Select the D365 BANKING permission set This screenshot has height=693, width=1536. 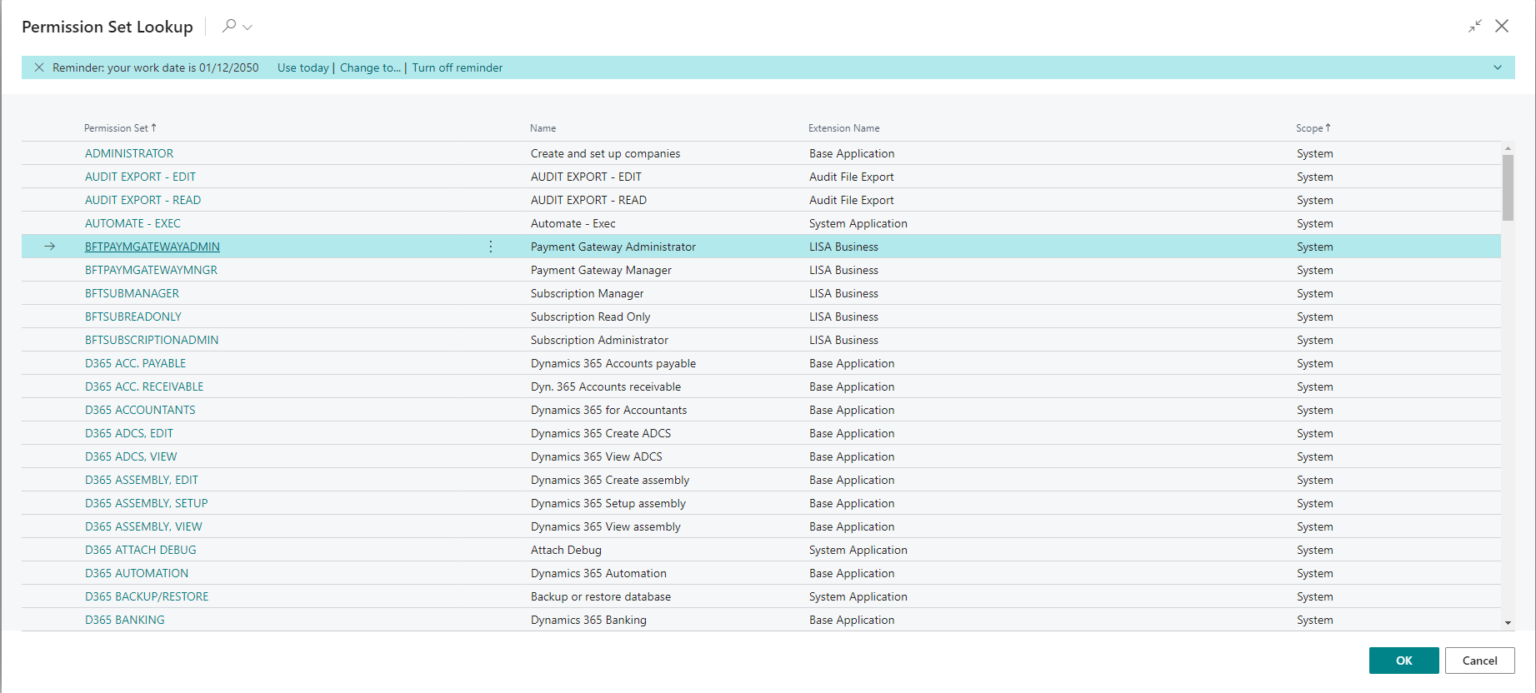pos(125,620)
